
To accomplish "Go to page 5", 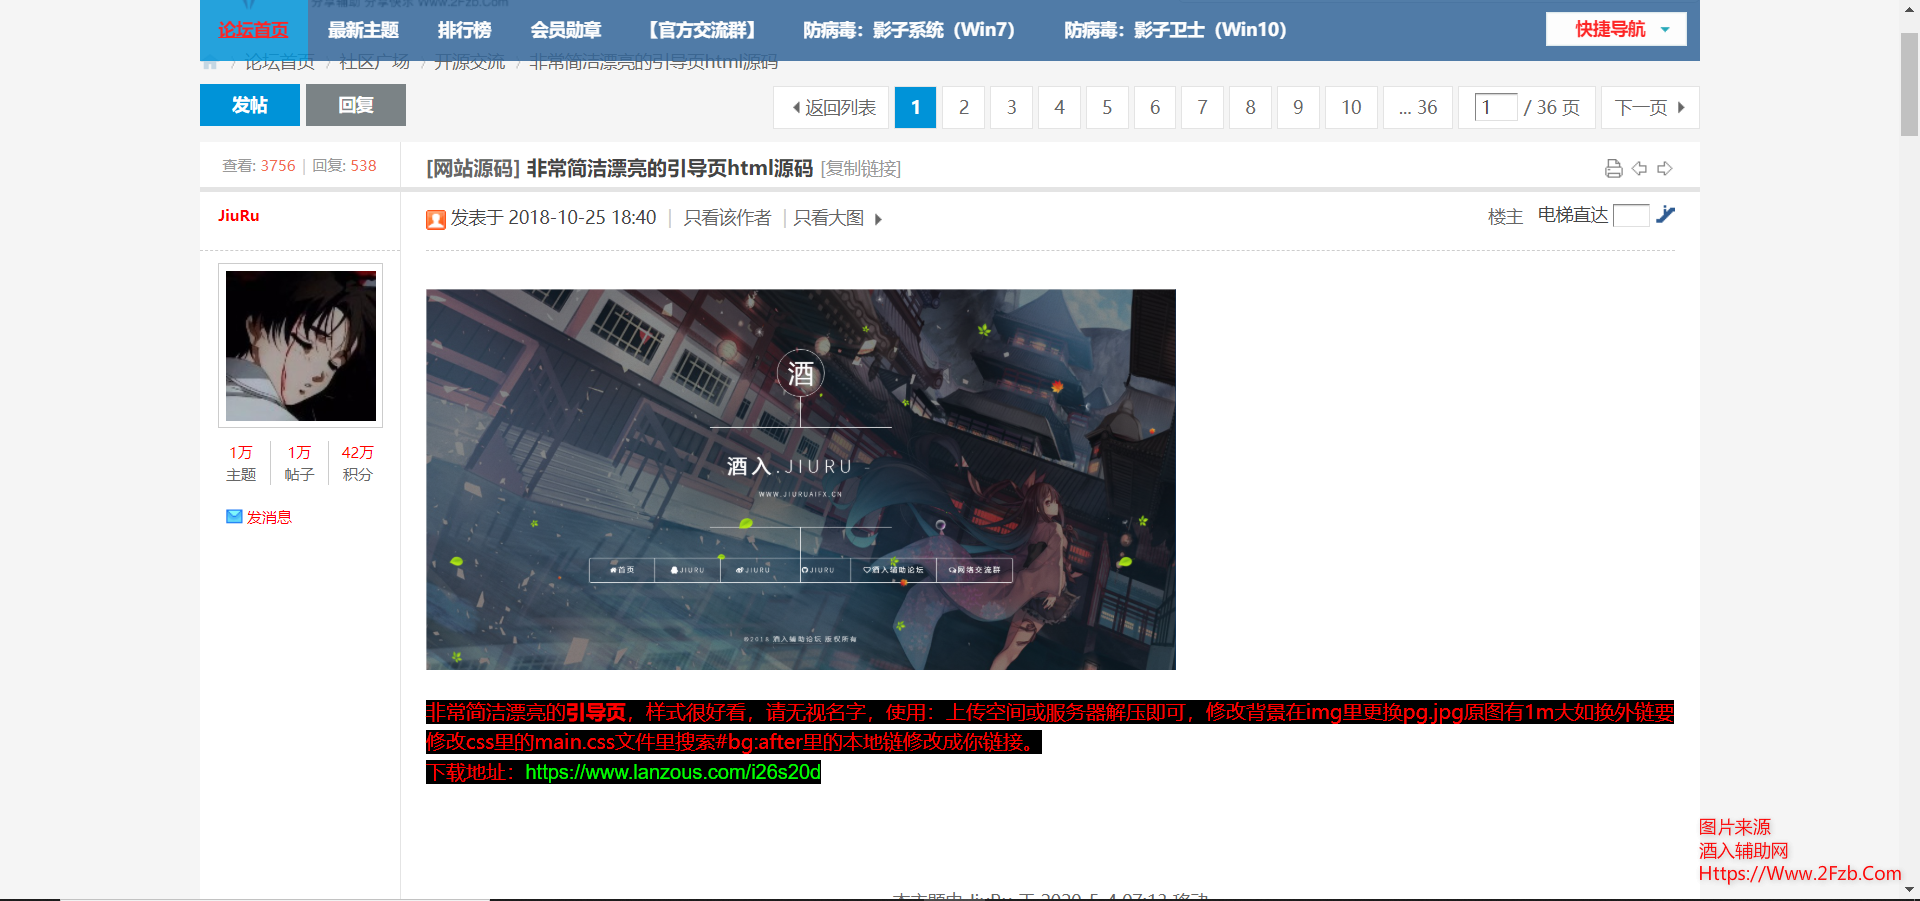I will (x=1107, y=107).
